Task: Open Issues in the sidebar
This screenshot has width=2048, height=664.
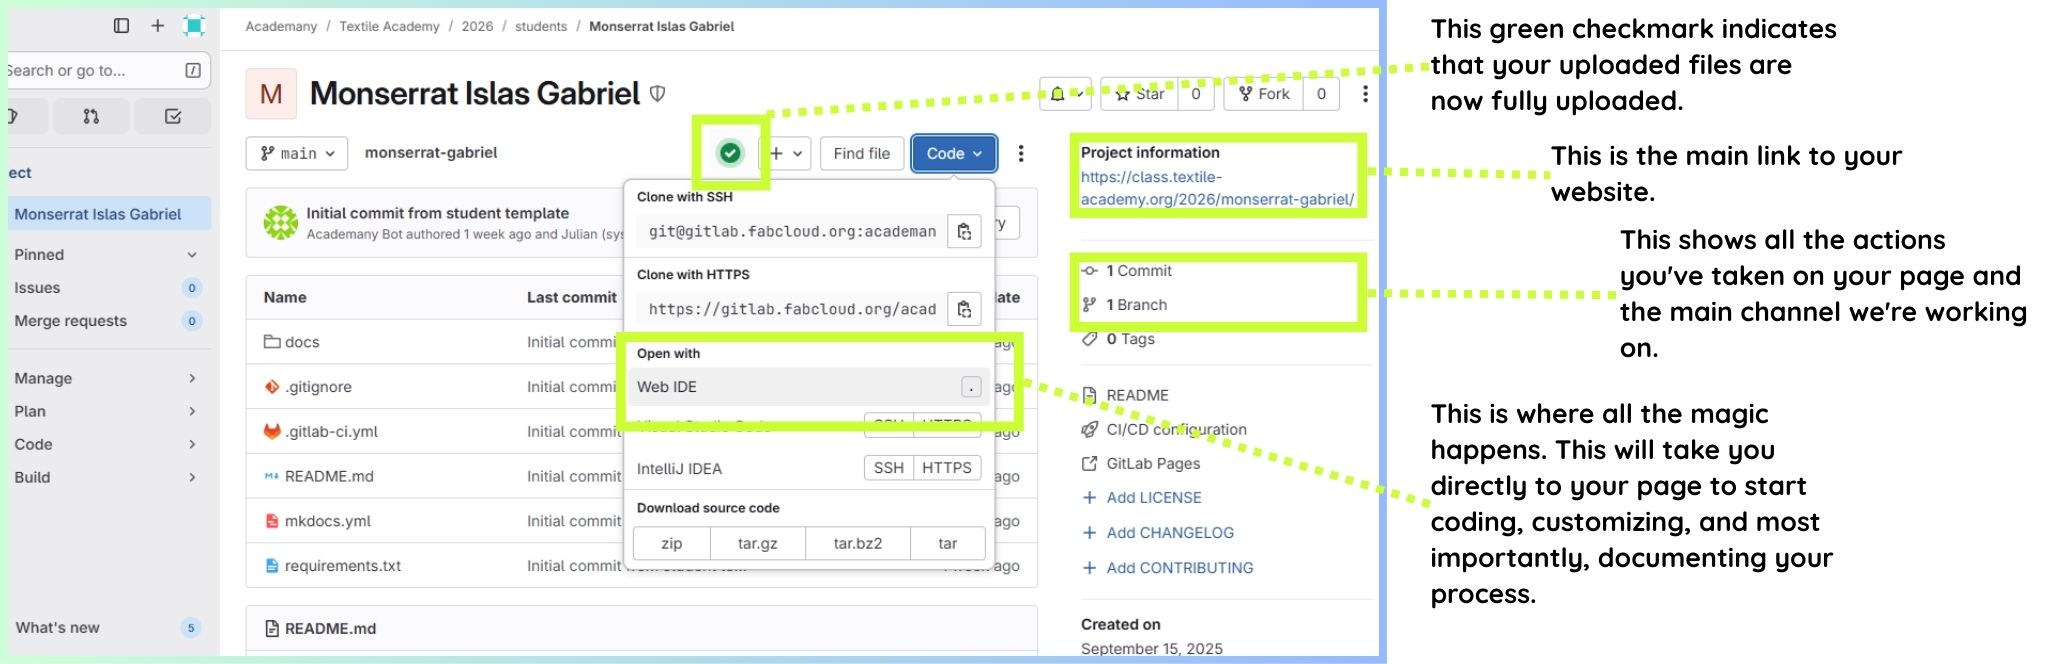Action: (x=37, y=287)
